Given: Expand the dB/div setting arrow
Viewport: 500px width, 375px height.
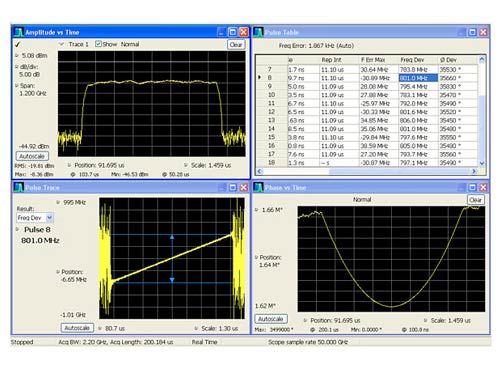Looking at the screenshot, I should (x=17, y=67).
